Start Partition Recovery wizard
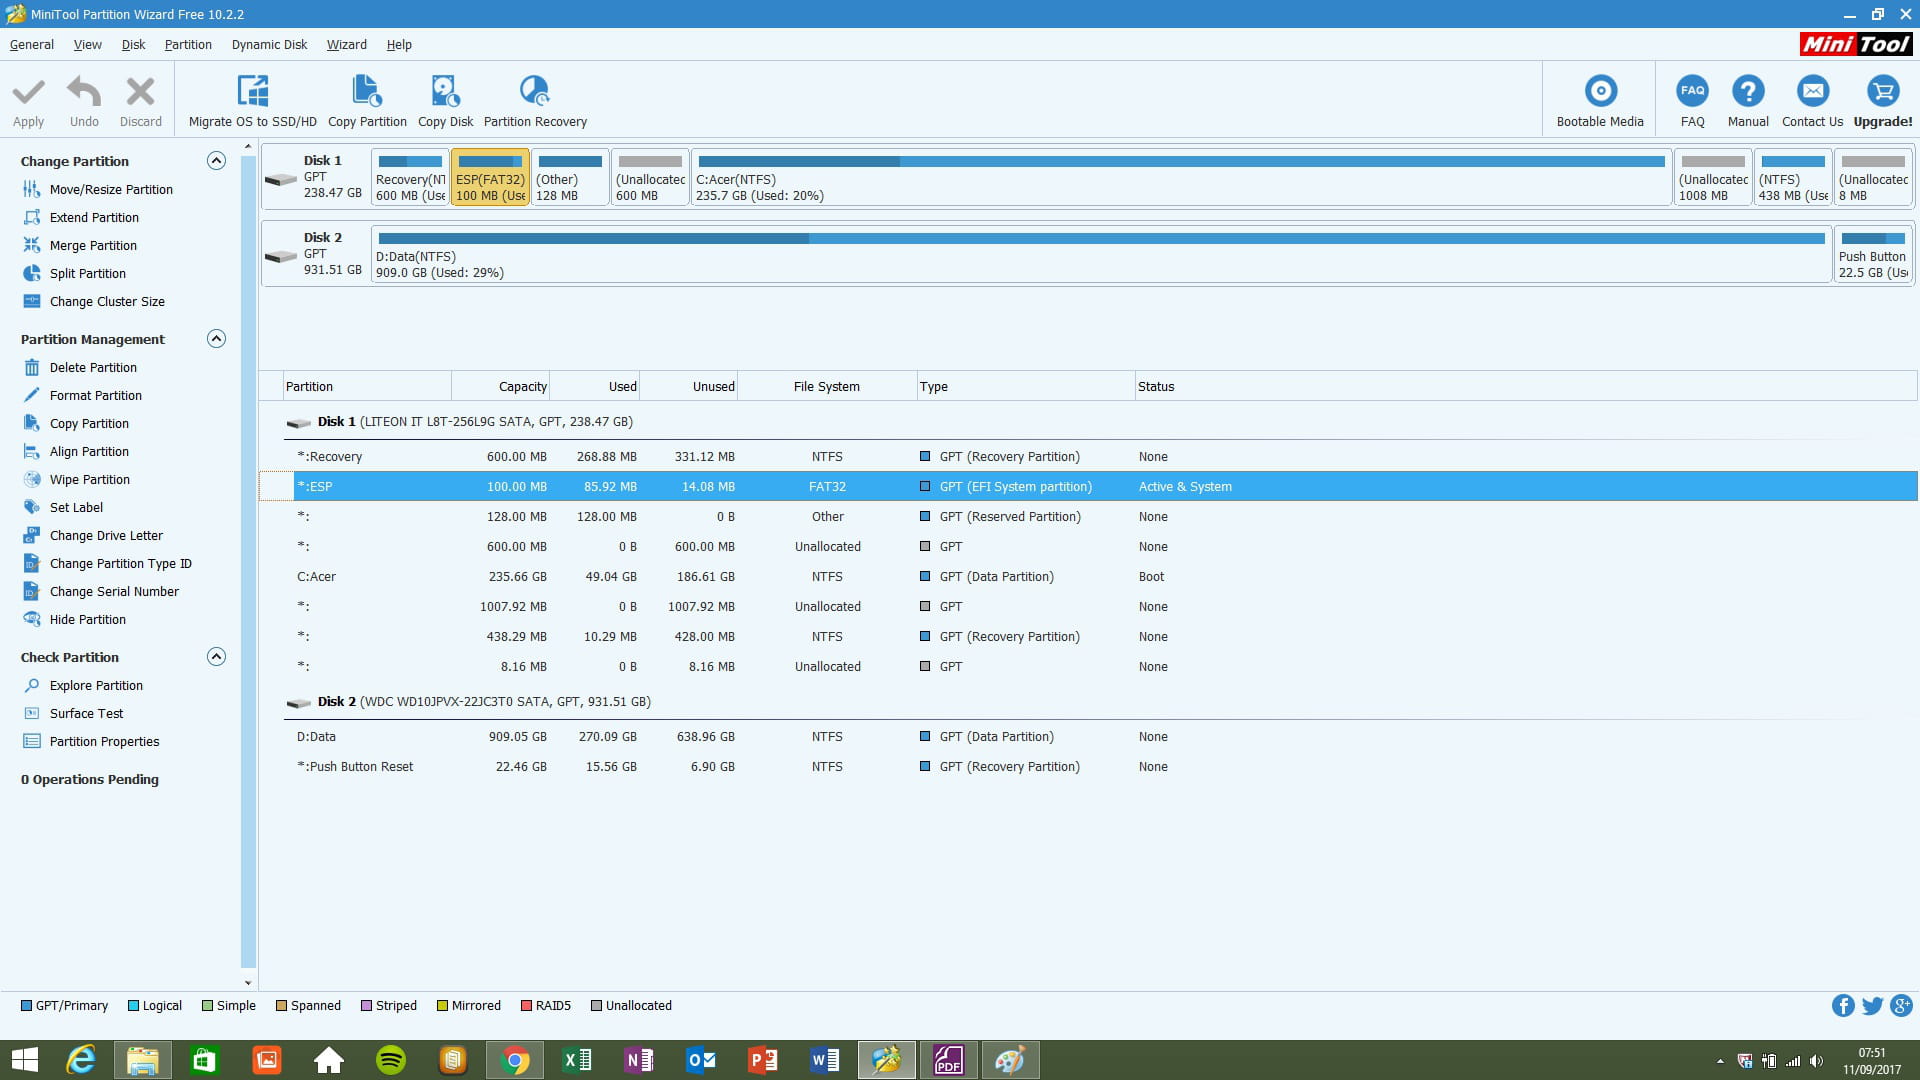The width and height of the screenshot is (1920, 1080). click(535, 101)
